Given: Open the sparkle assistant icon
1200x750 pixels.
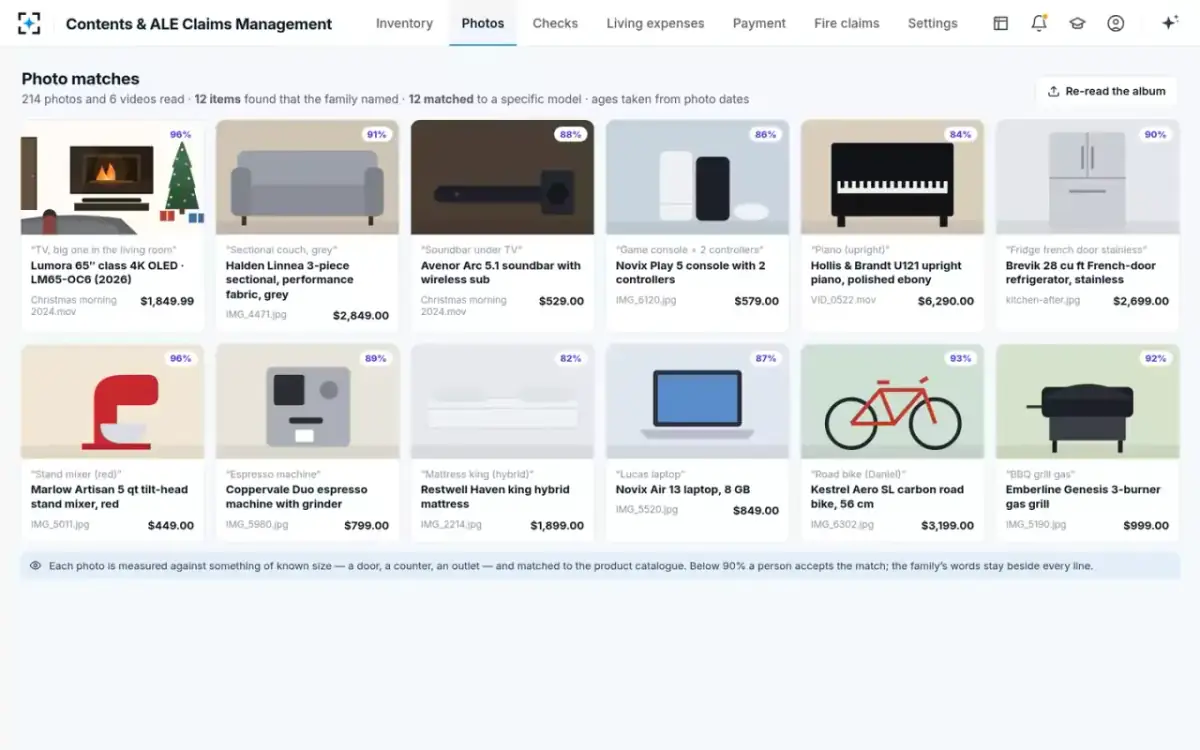Looking at the screenshot, I should click(1170, 23).
